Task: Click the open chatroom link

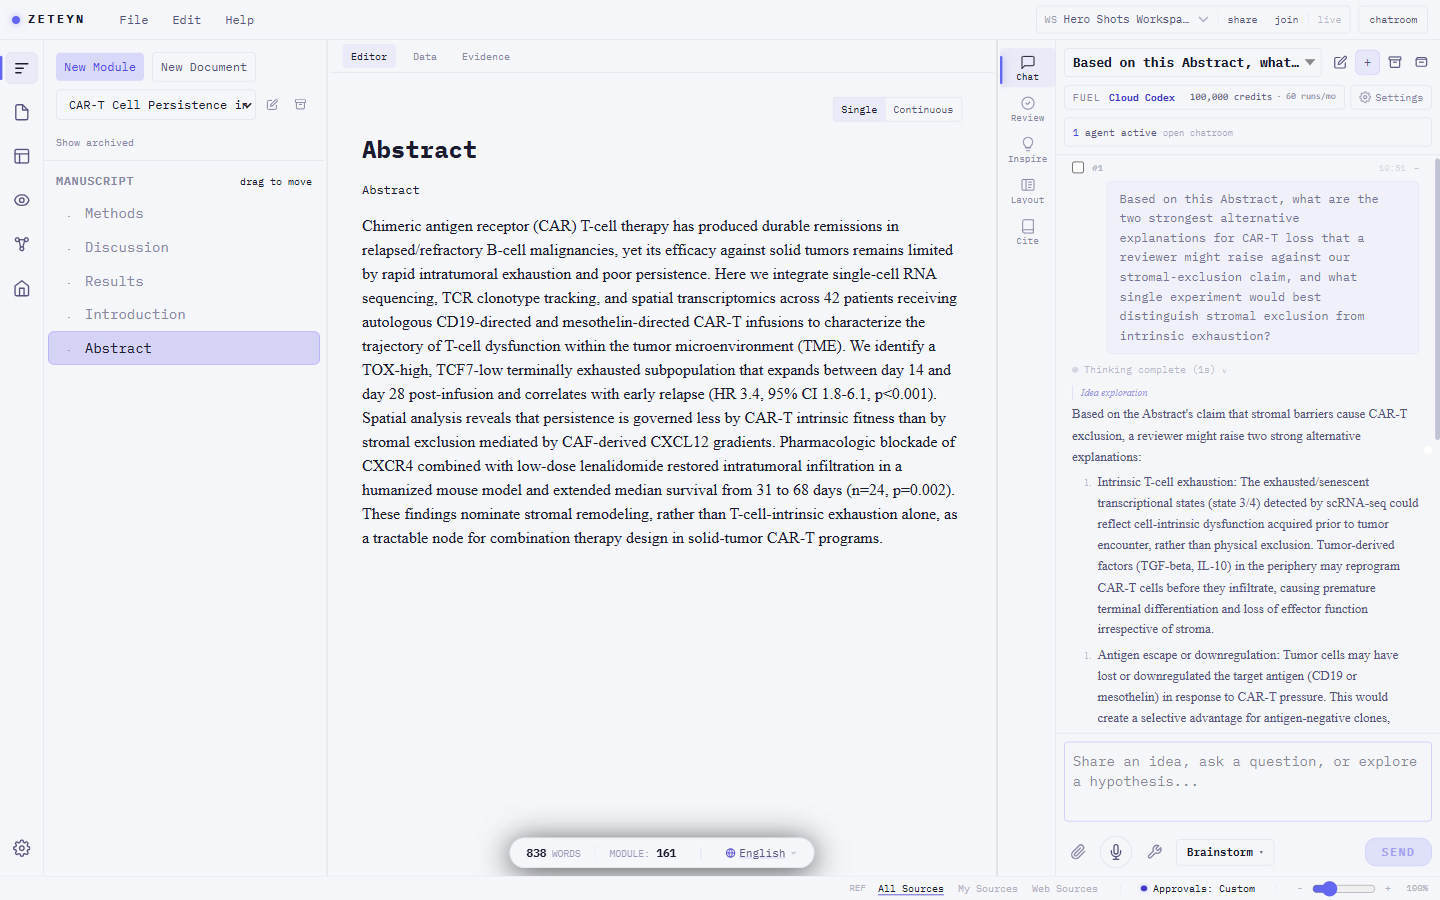Action: coord(1197,133)
